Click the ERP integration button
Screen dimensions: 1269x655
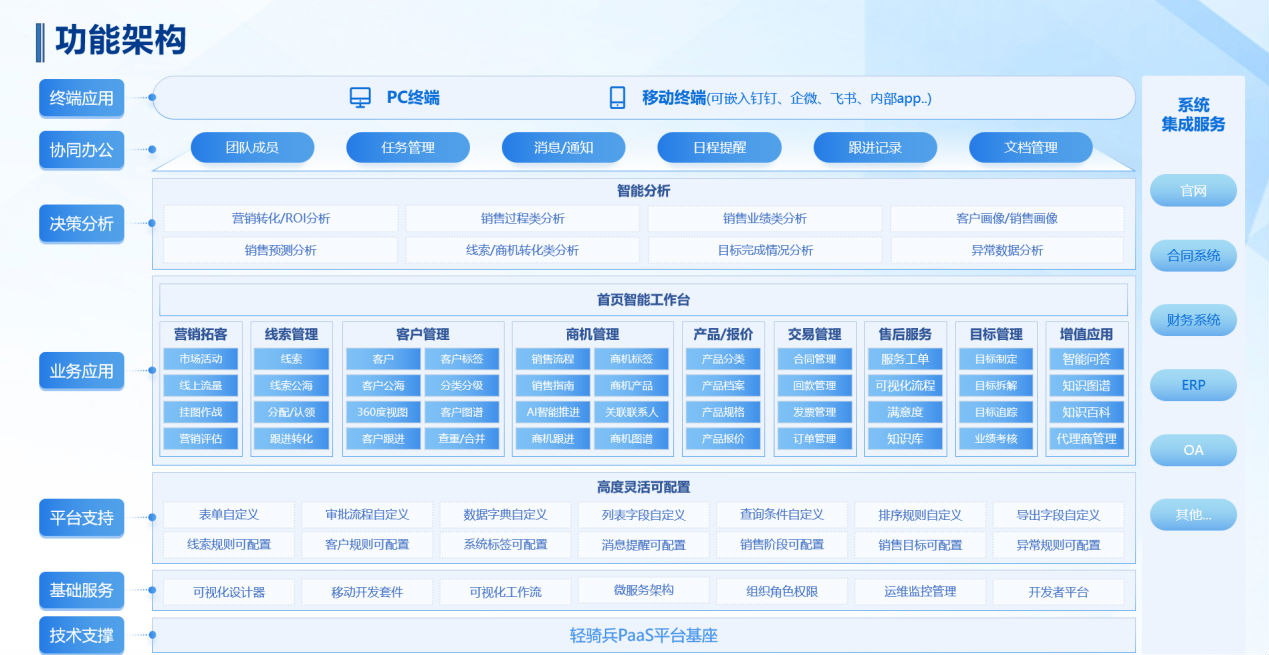(1193, 385)
